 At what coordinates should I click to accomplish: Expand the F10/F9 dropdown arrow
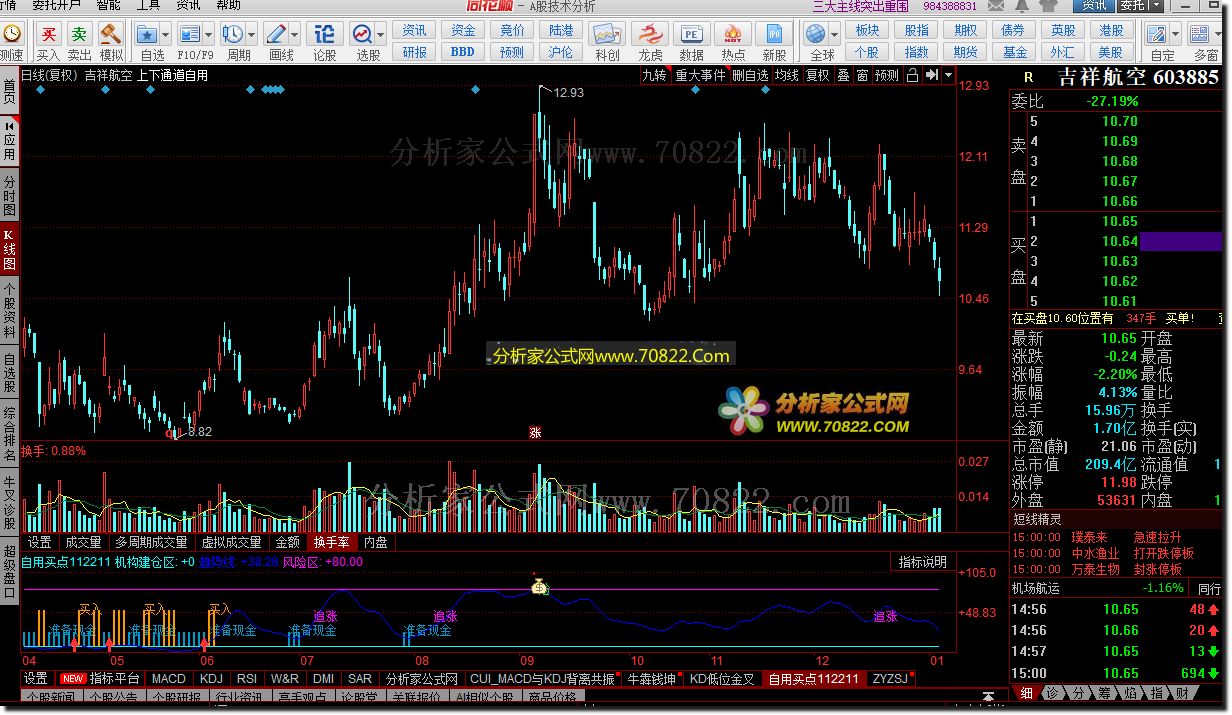[x=207, y=35]
